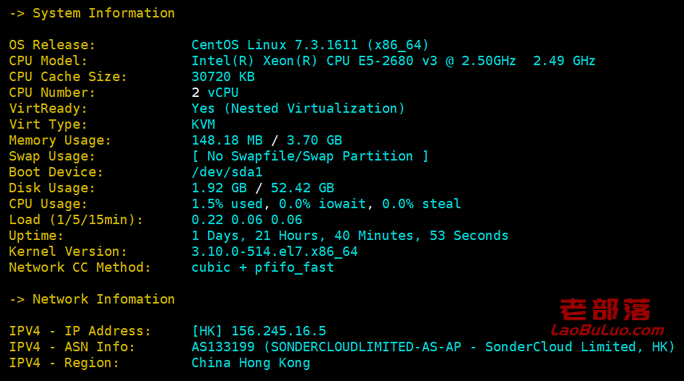Select the kernel version 3.10.0-514.el7.x86_64
Viewport: 684px width, 381px height.
tap(274, 251)
